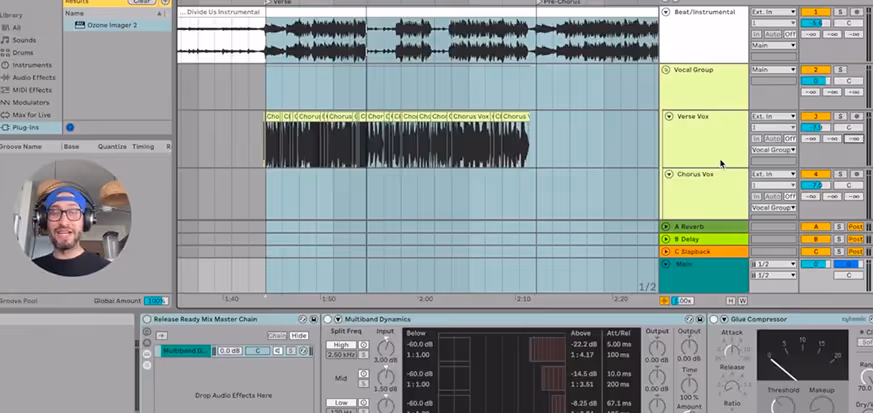Set Verse Vox monitoring to Auto
The width and height of the screenshot is (873, 413).
coord(773,139)
